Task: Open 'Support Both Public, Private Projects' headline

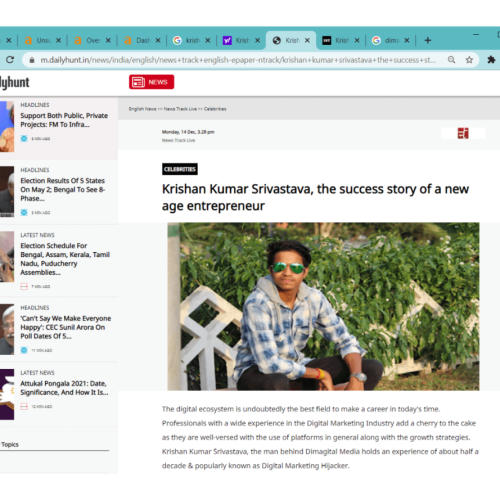Action: [64, 120]
